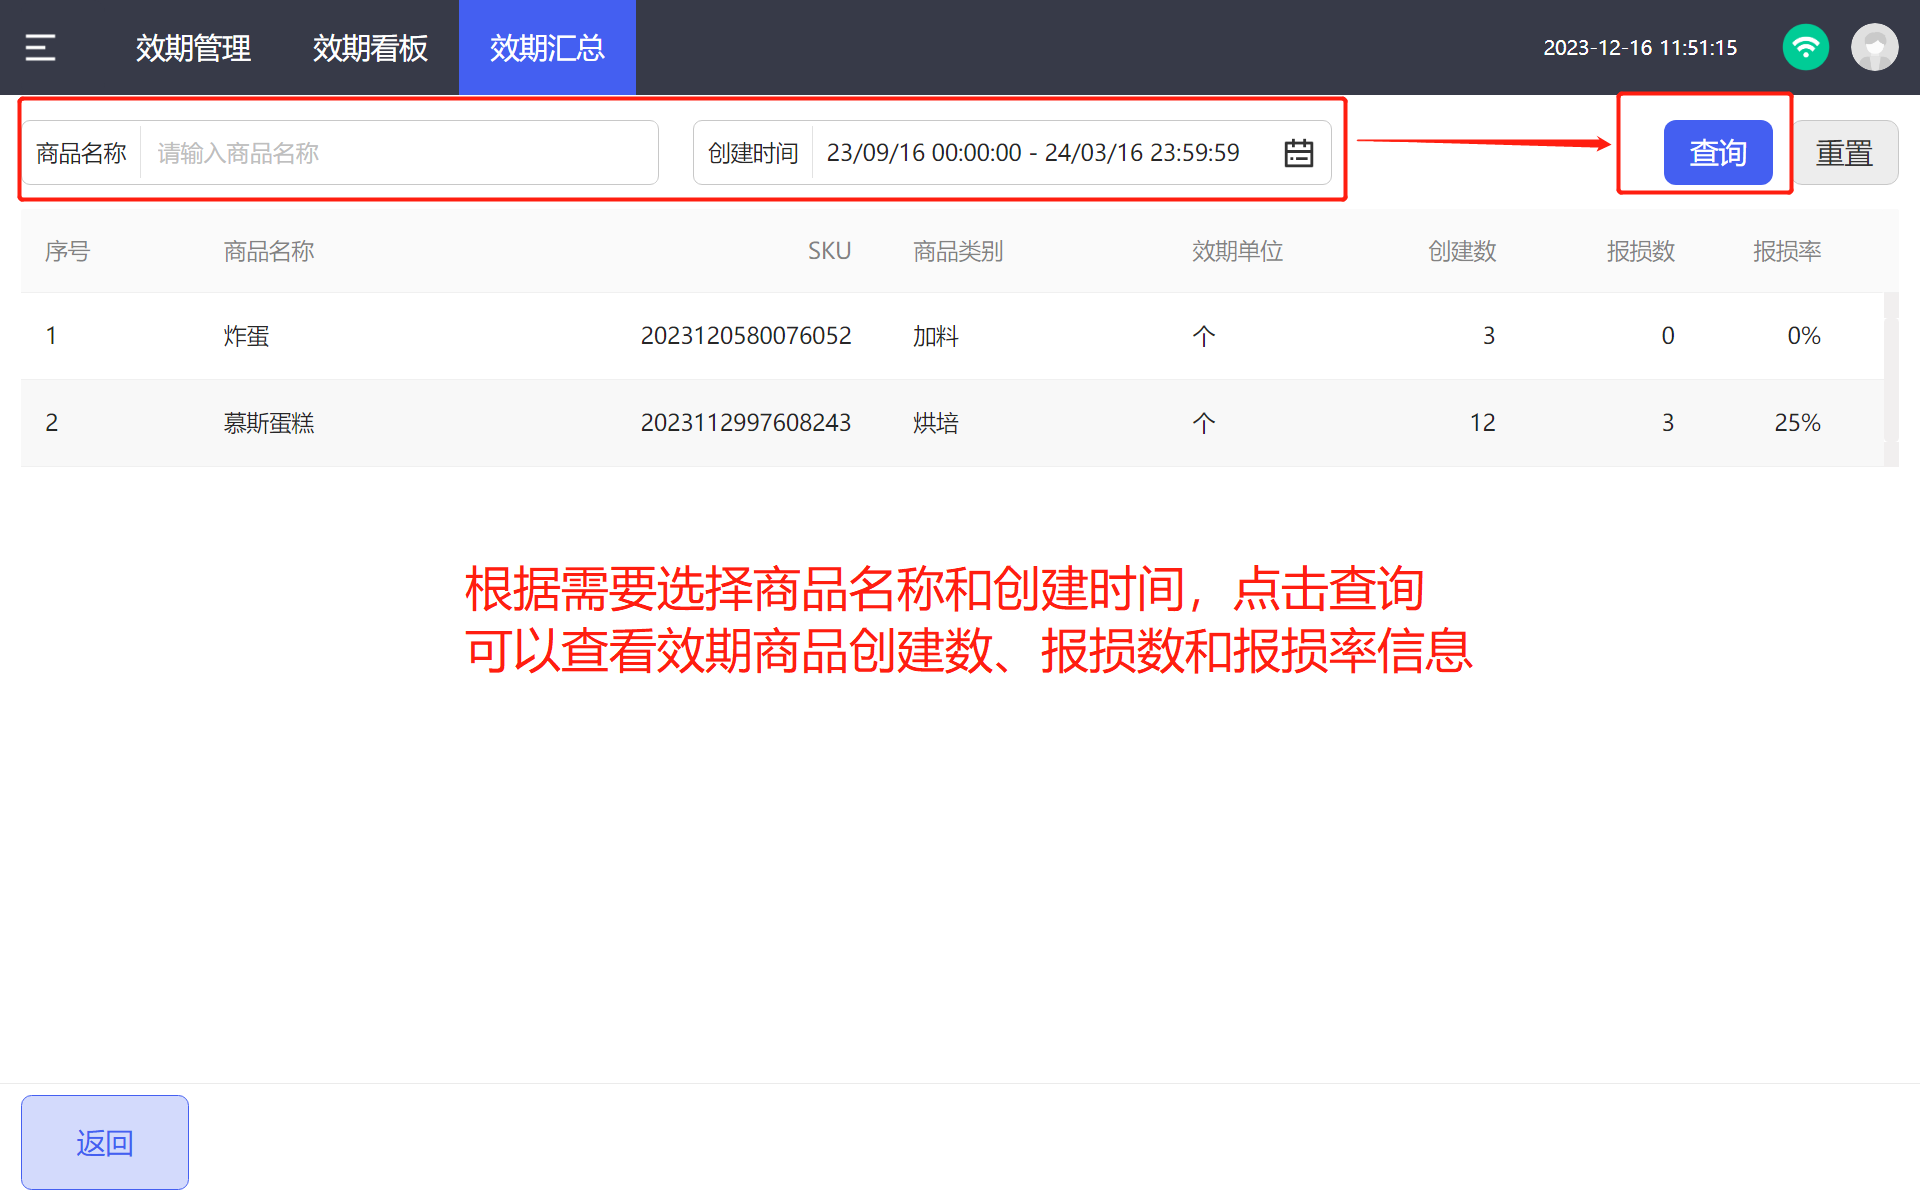This screenshot has height=1200, width=1920.
Task: Click the 报损数 column header
Action: point(1640,251)
